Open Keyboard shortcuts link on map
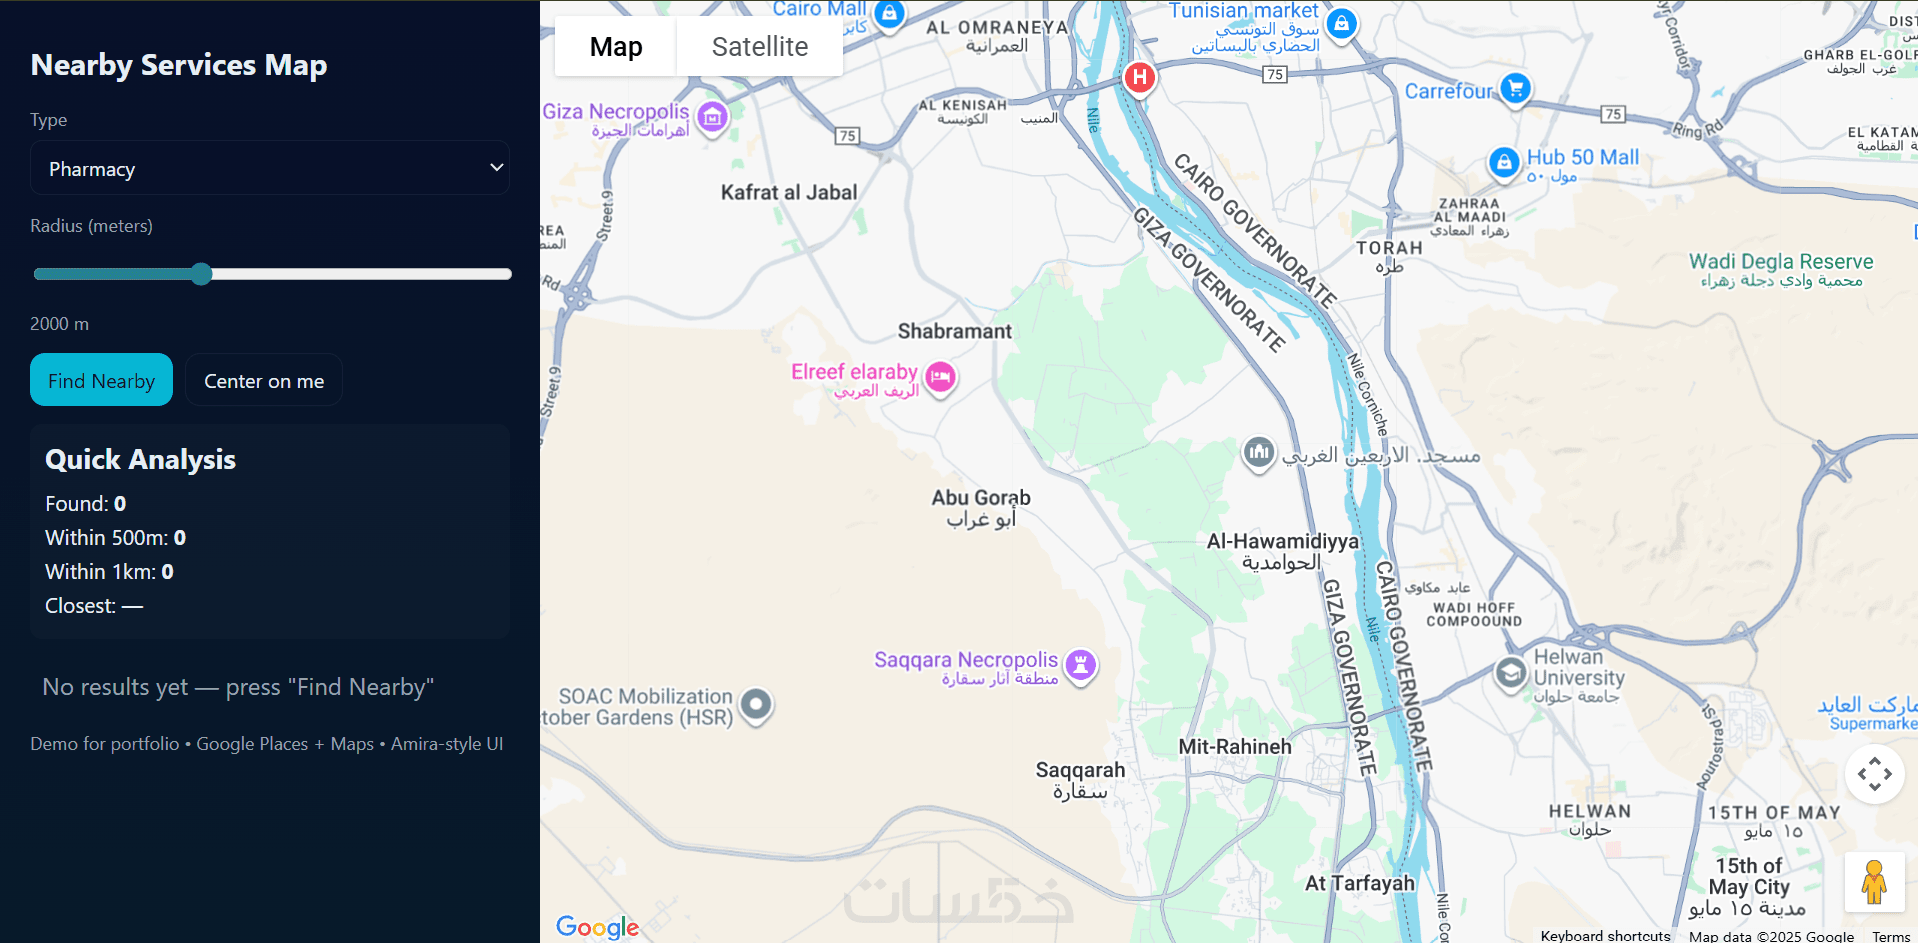This screenshot has width=1918, height=943. click(x=1605, y=936)
